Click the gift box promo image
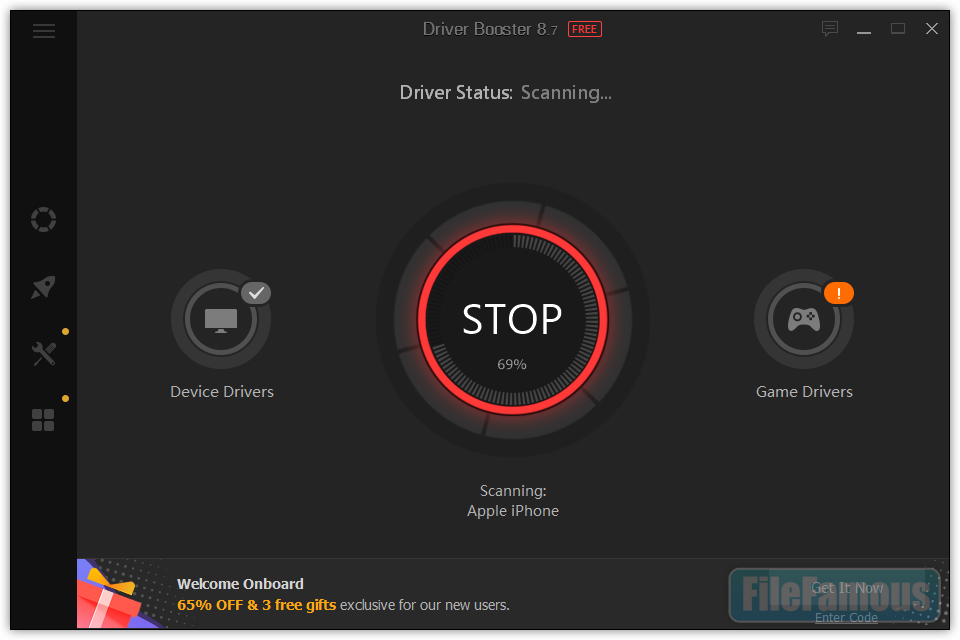960x640 pixels. click(116, 594)
